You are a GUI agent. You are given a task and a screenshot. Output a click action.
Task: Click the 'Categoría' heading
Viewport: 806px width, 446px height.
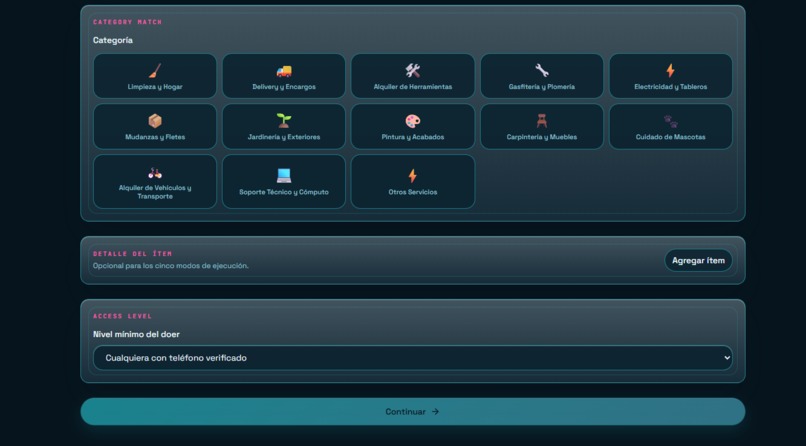(x=113, y=40)
